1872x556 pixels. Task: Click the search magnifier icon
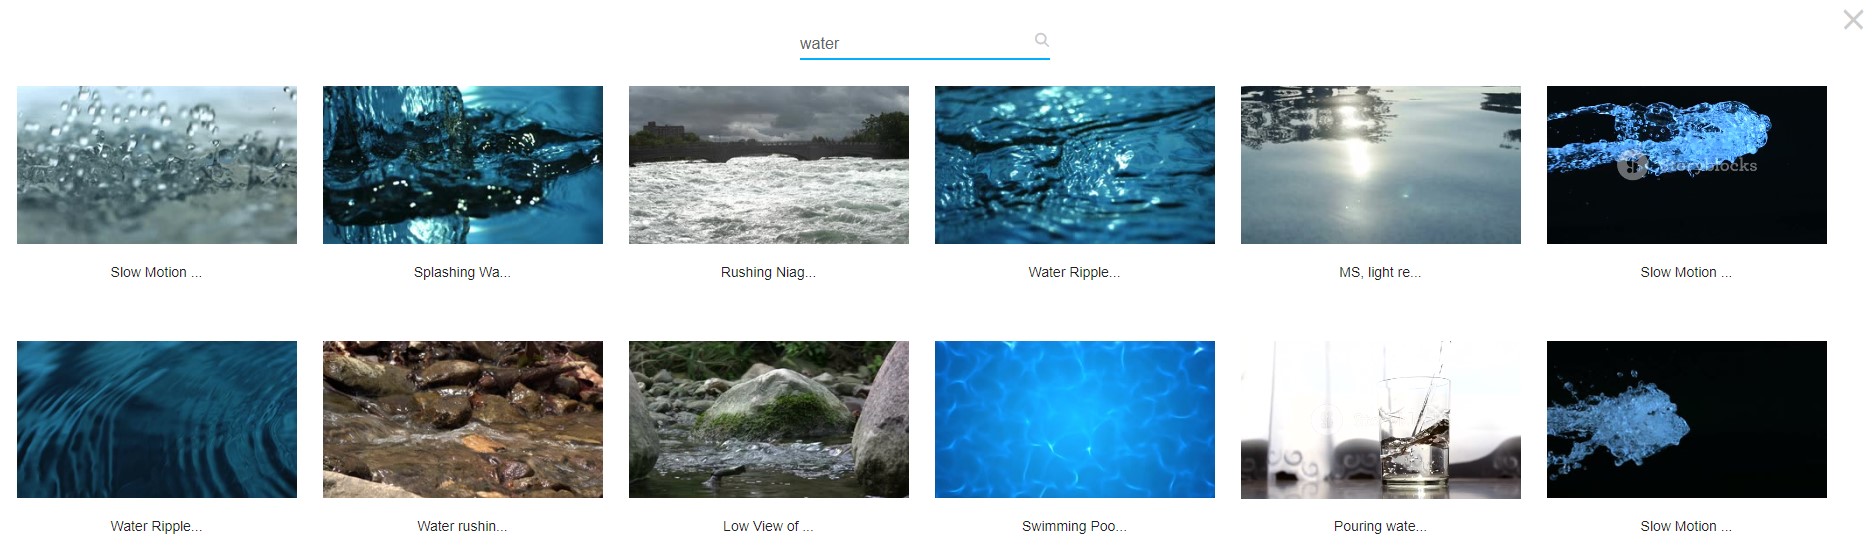1041,40
